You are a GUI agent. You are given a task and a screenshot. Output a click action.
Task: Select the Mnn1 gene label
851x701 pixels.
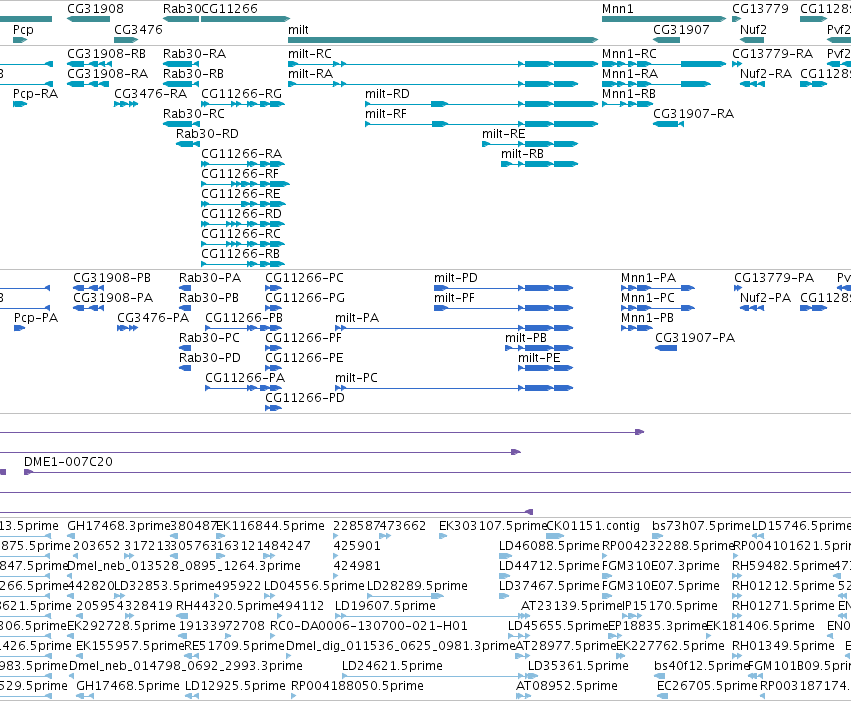(618, 9)
